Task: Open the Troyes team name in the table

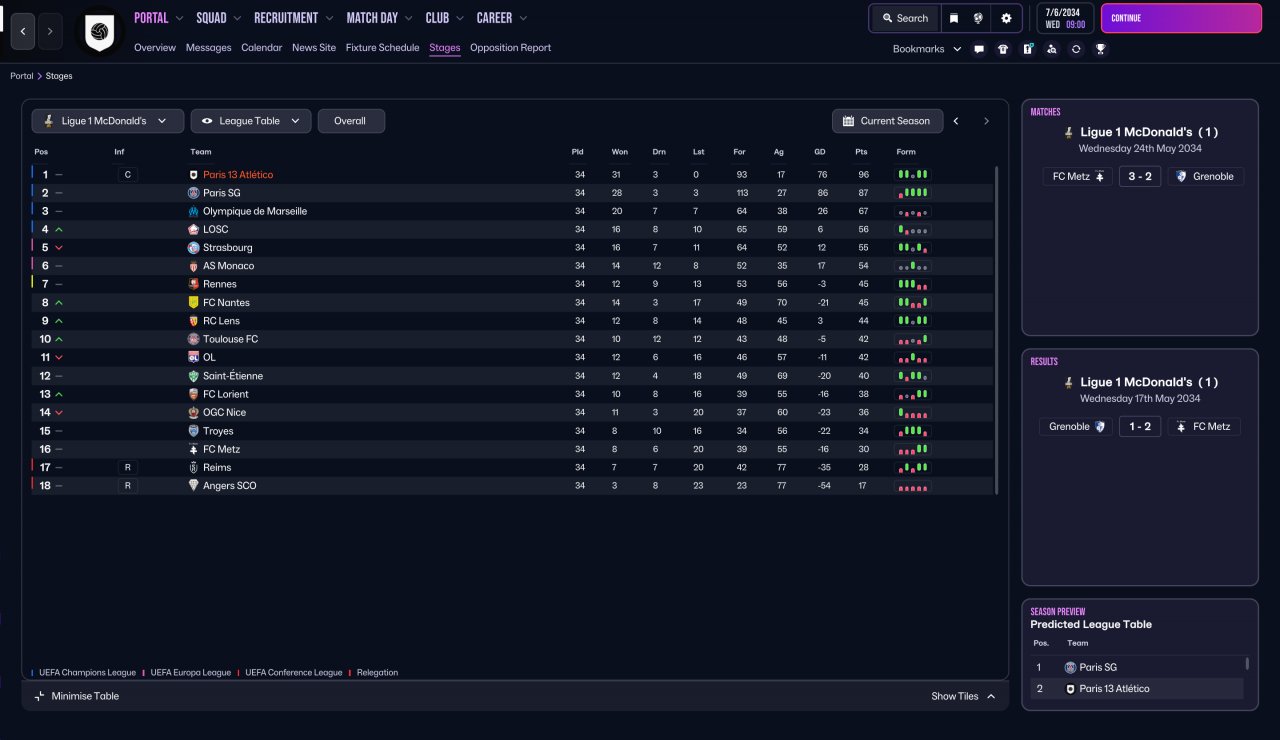Action: 218,431
